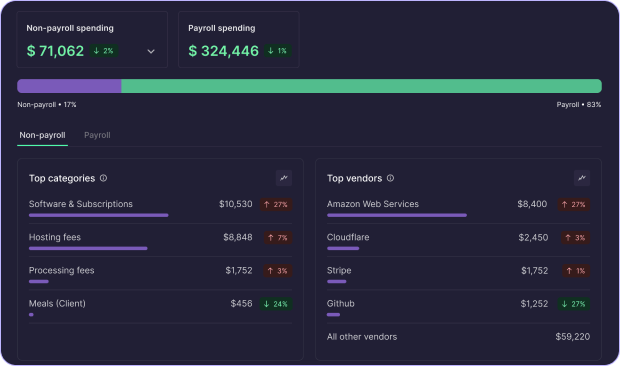The width and height of the screenshot is (620, 366).
Task: Click the 27% up badge for Software & Subscriptions
Action: tap(276, 204)
